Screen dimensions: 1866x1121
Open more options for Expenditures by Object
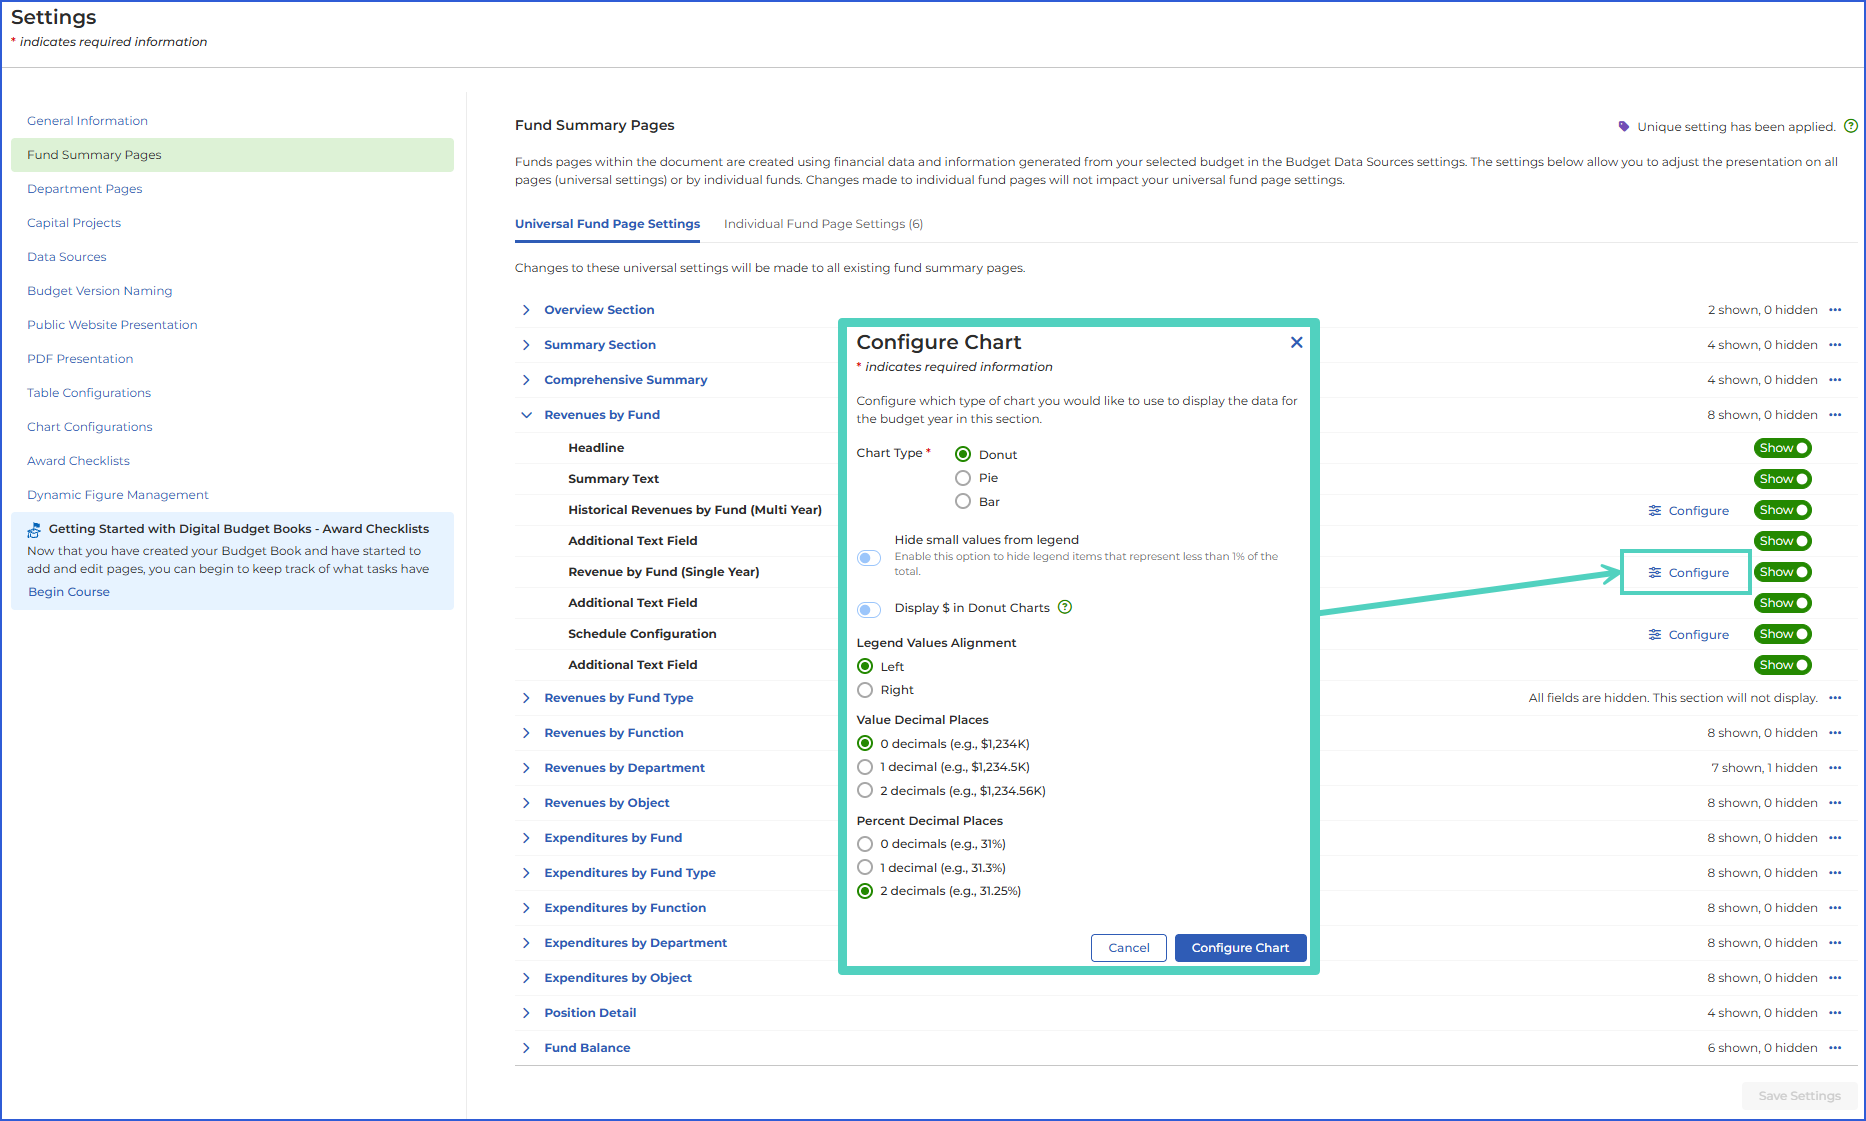coord(1835,978)
